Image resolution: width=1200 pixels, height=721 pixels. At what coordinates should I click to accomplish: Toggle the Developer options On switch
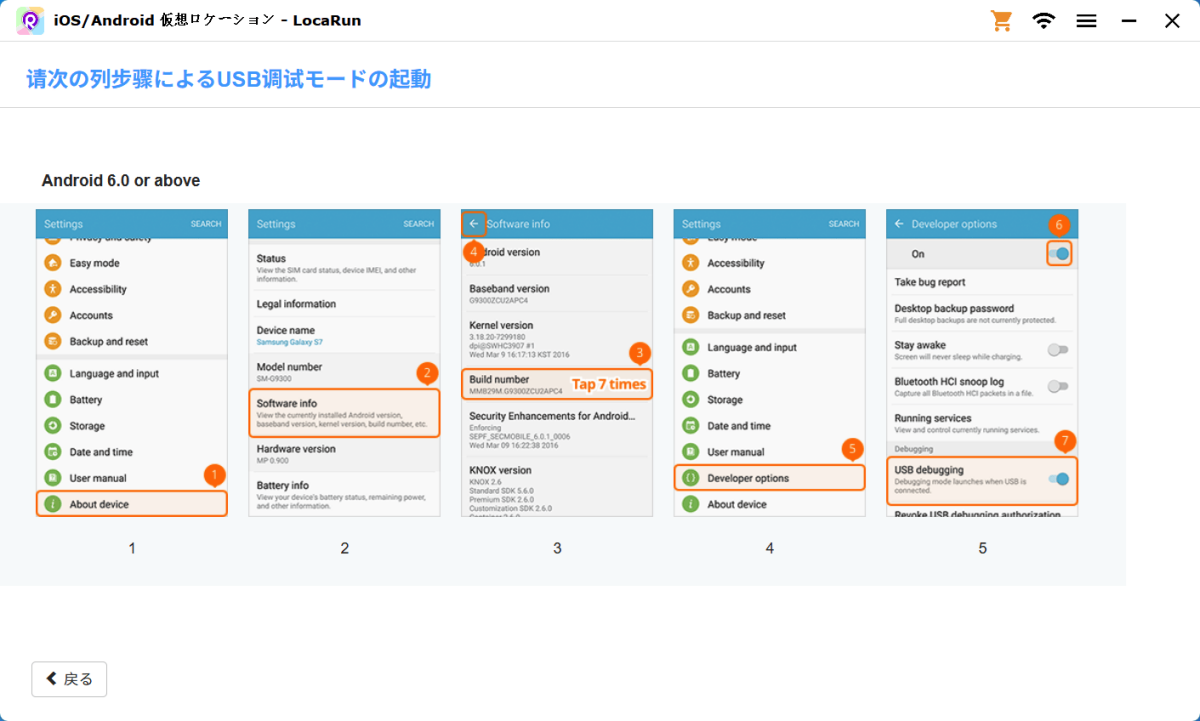1059,254
